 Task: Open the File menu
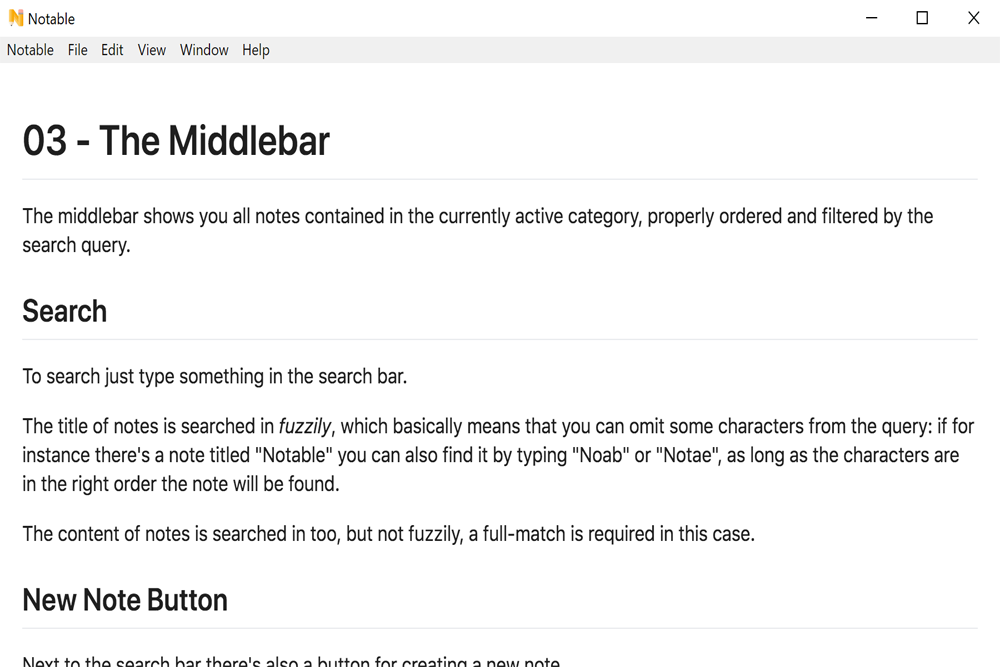(77, 50)
